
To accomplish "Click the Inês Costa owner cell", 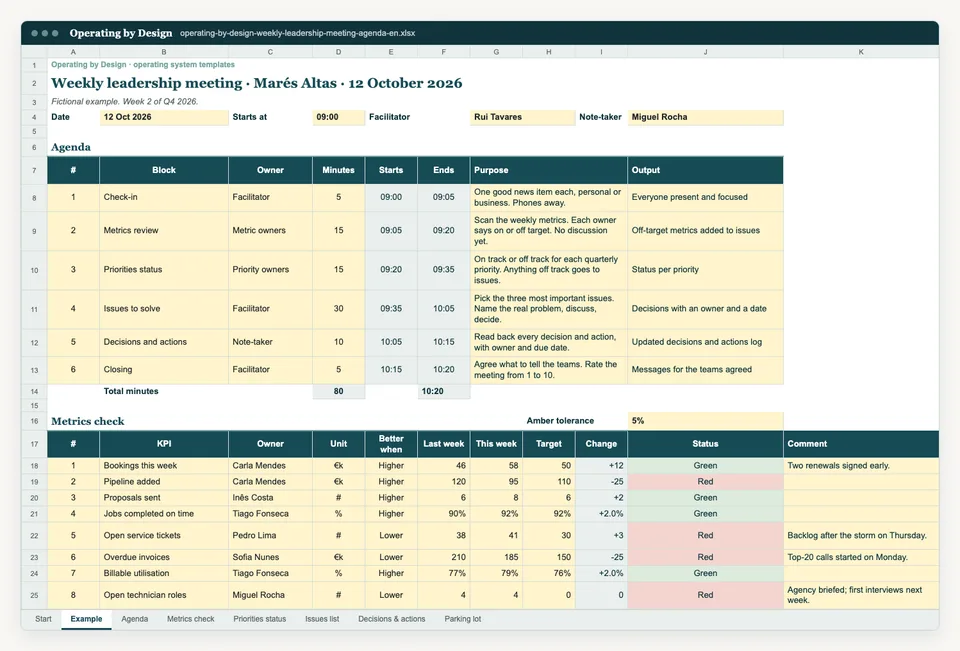I will (x=270, y=498).
